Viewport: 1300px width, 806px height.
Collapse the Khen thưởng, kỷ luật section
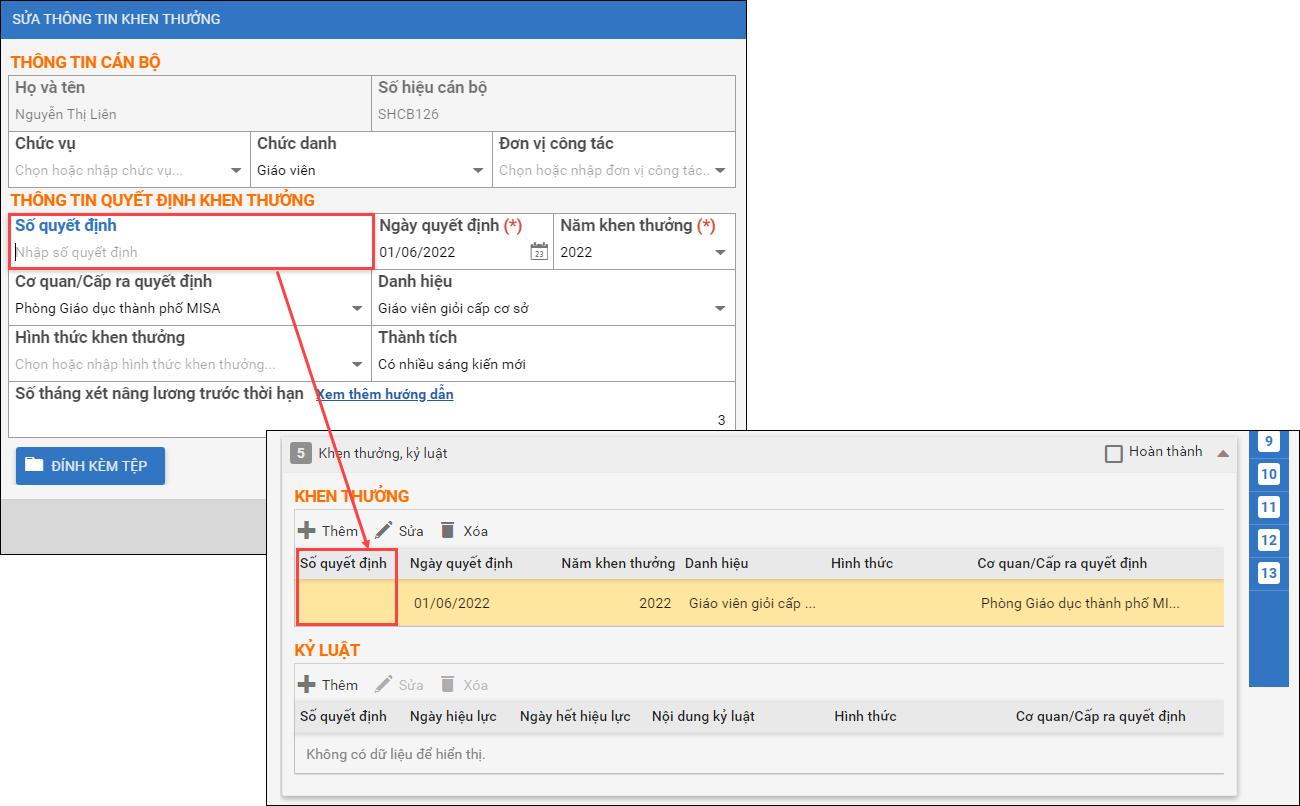pyautogui.click(x=1222, y=453)
